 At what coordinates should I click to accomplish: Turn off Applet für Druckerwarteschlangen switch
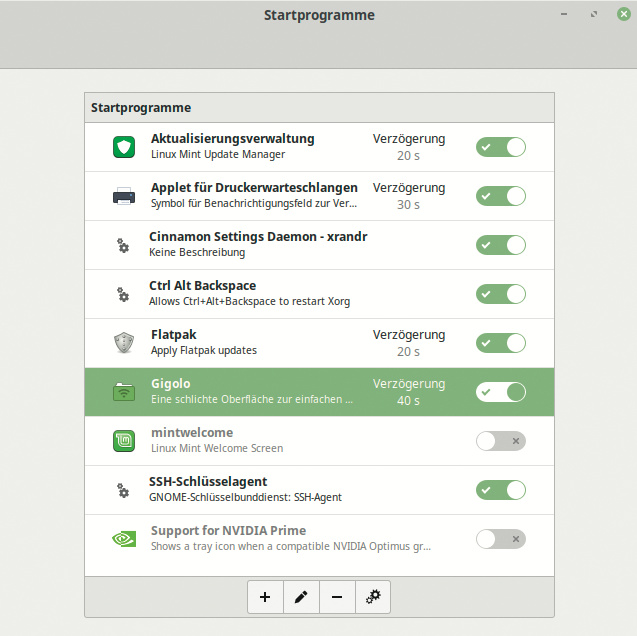click(x=501, y=196)
